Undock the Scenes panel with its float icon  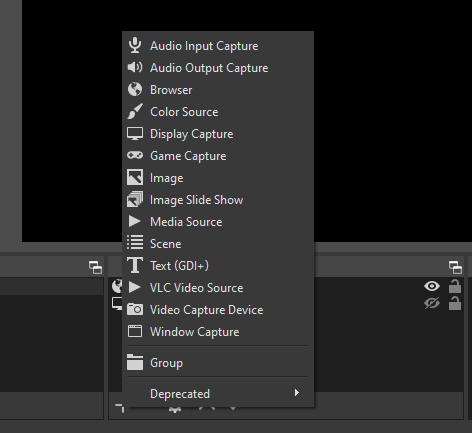[x=95, y=267]
